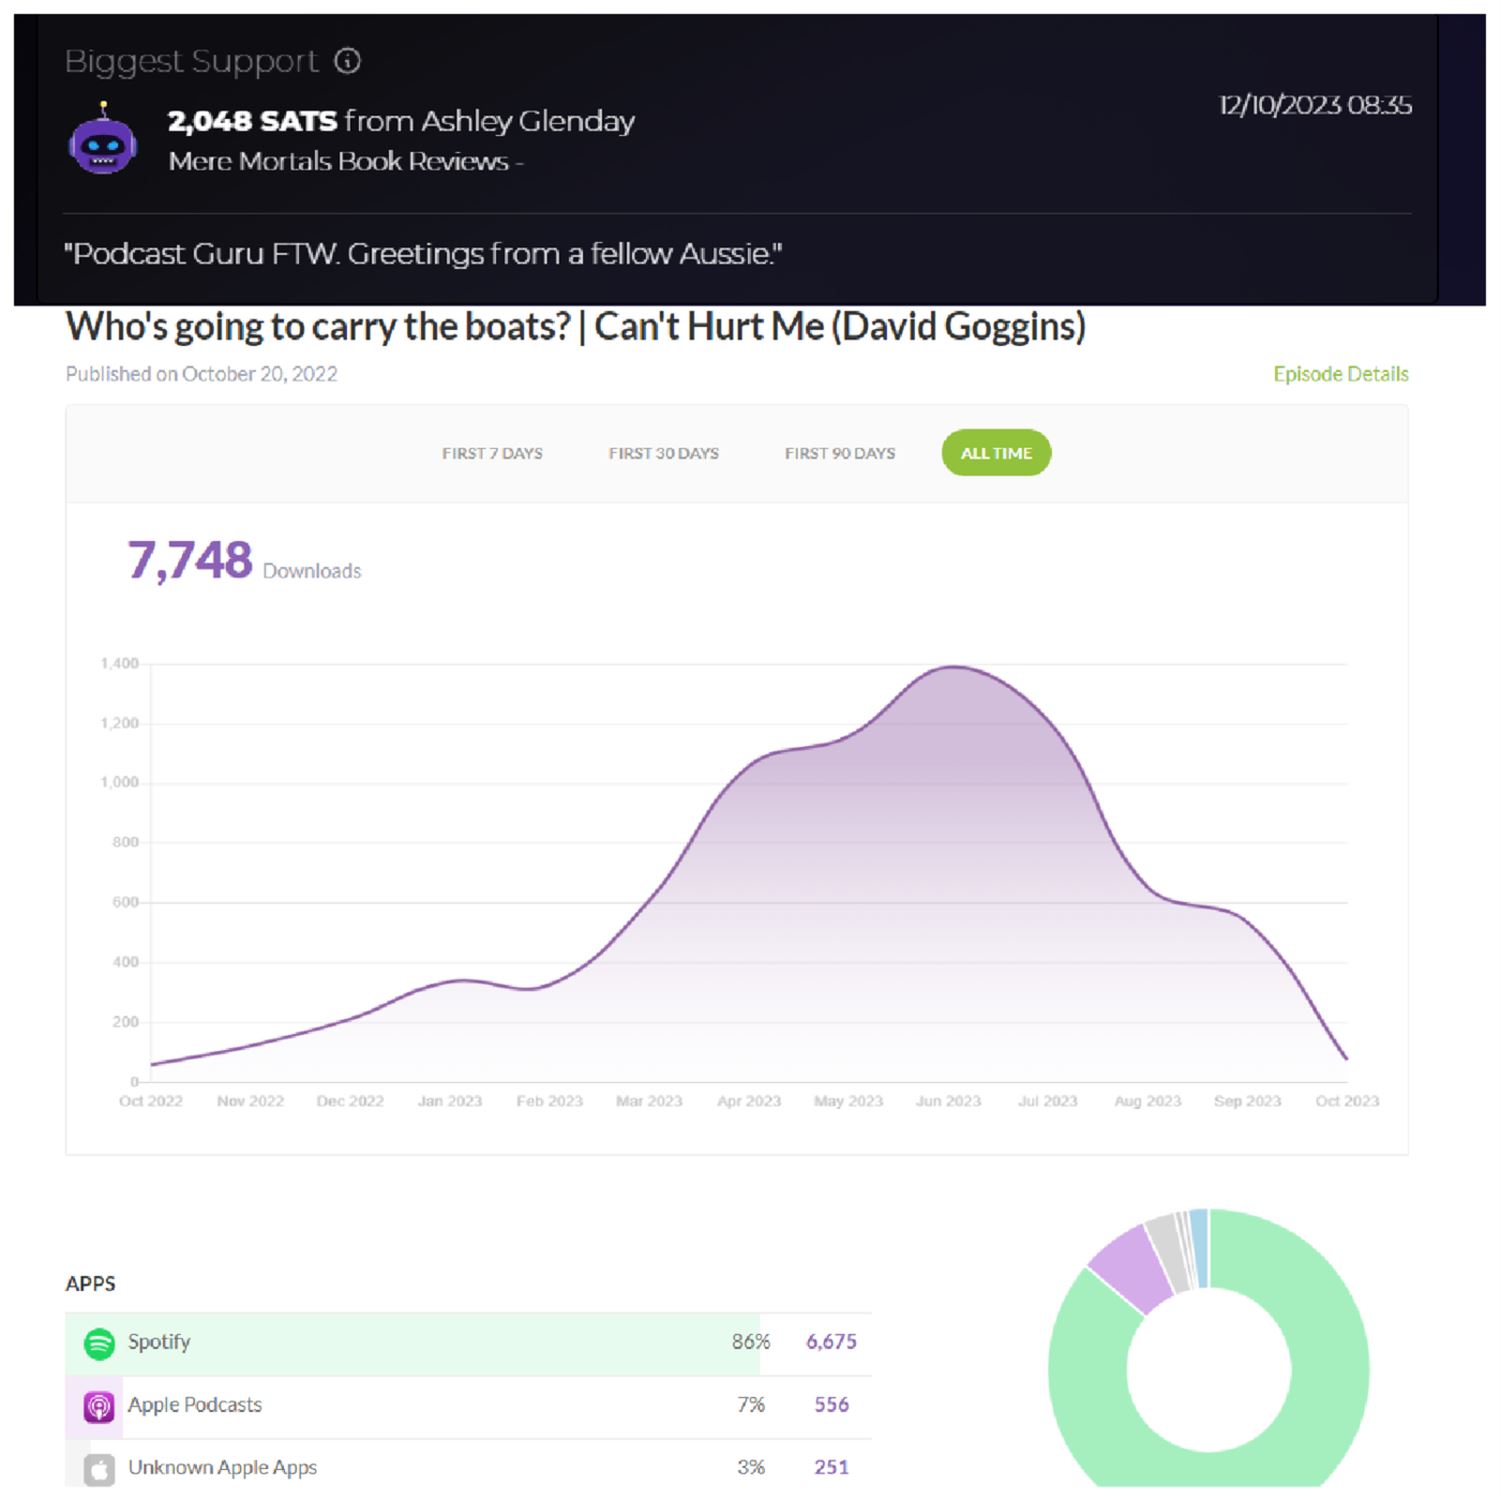This screenshot has height=1500, width=1500.
Task: Click the Apple Podcasts app icon
Action: pyautogui.click(x=99, y=1406)
